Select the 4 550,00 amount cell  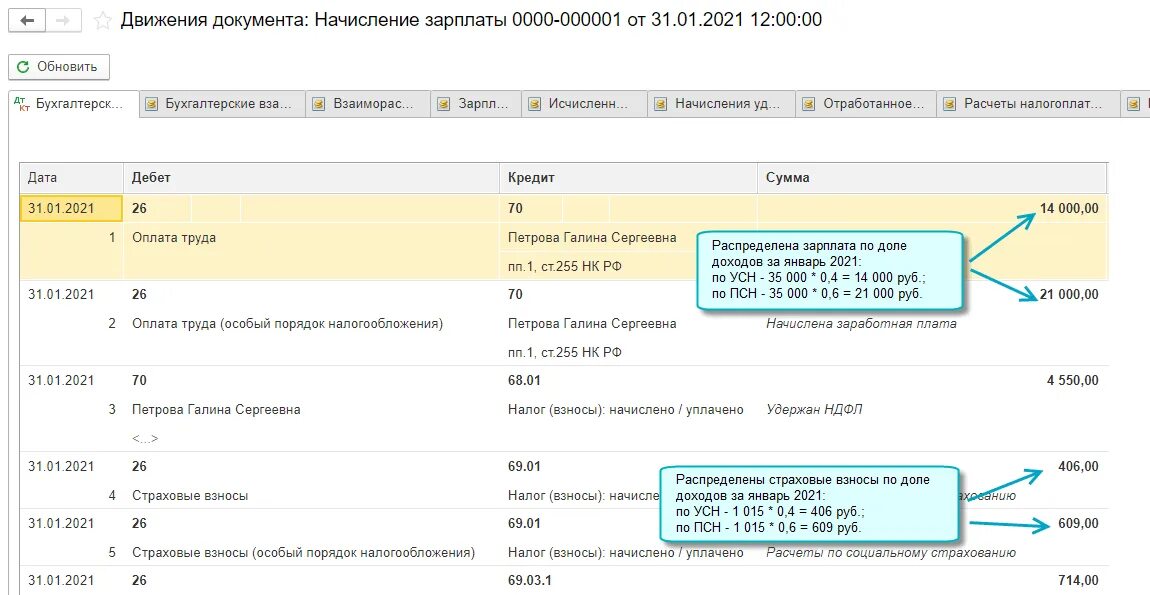1072,380
